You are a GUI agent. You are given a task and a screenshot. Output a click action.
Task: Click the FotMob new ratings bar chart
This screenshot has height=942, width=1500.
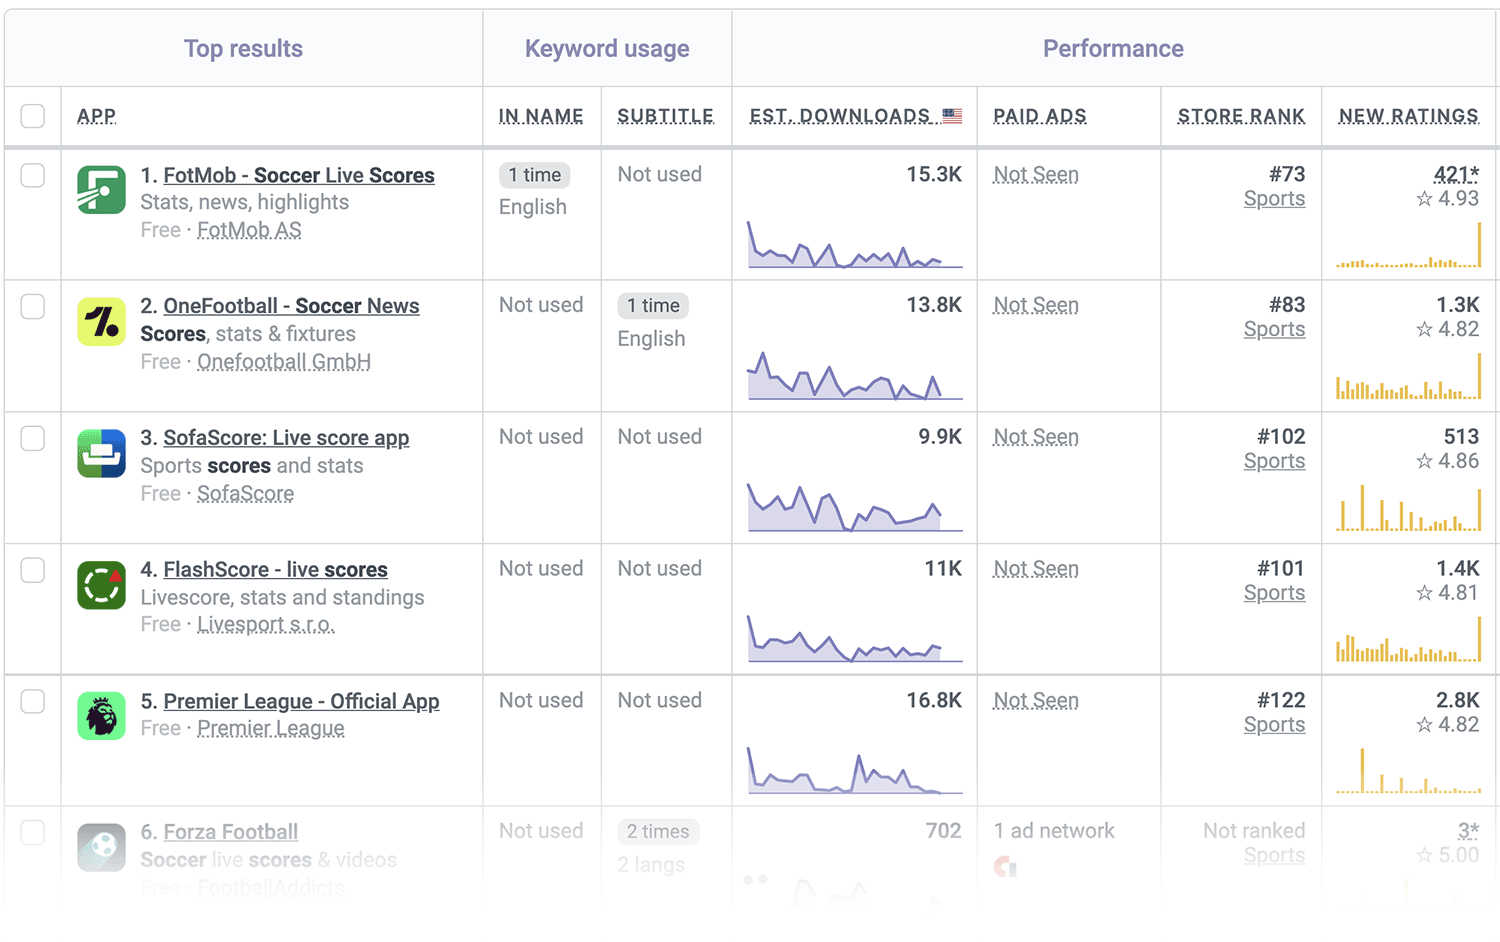tap(1408, 245)
